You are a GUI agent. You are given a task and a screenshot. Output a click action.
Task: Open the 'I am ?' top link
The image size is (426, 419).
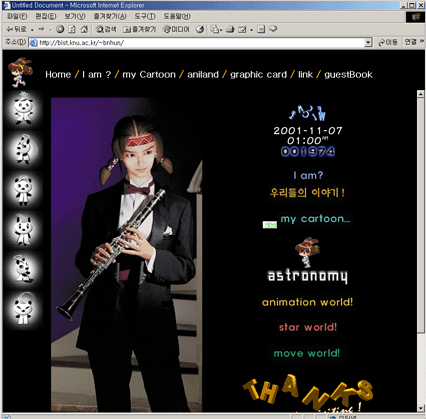[96, 74]
